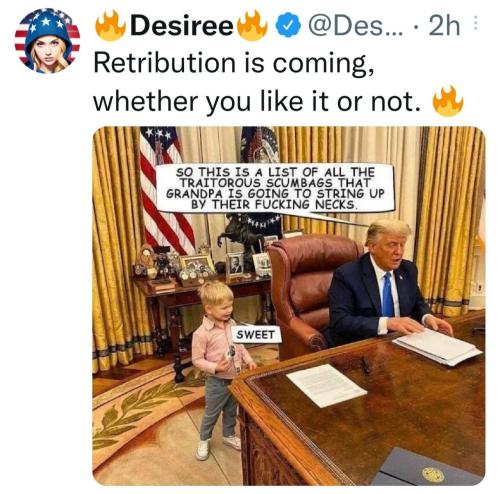Image resolution: width=500 pixels, height=494 pixels.
Task: Click the stack of papers on desk
Action: [x=437, y=347]
